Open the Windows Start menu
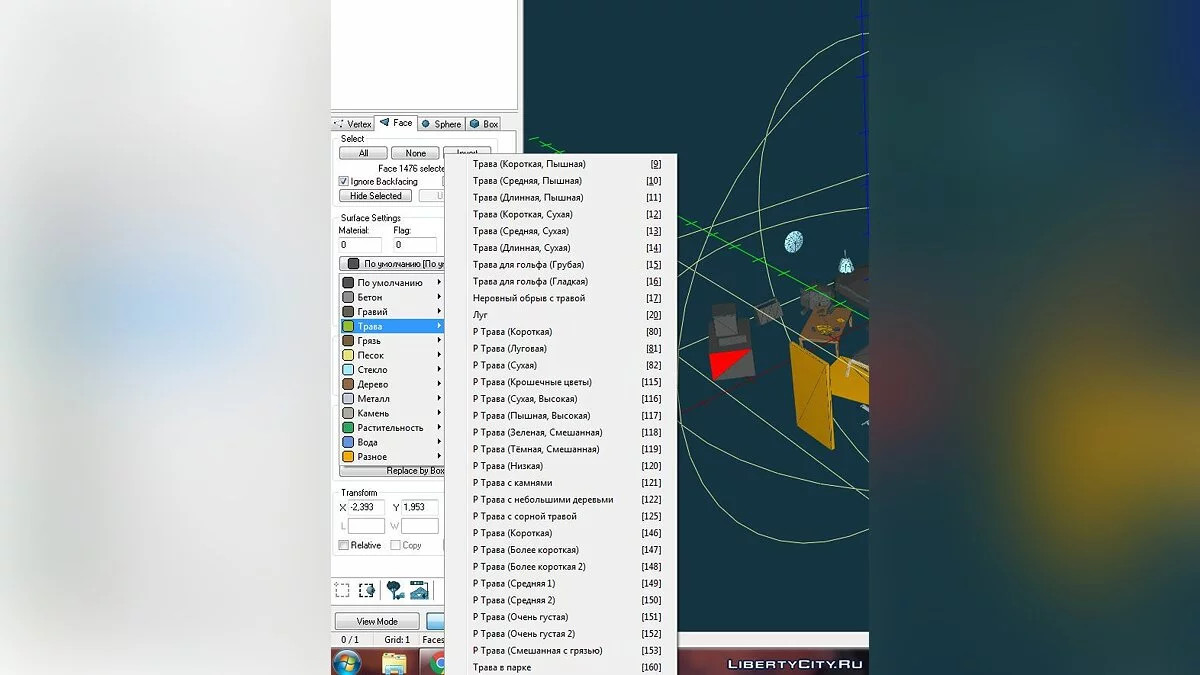1200x675 pixels. 348,662
